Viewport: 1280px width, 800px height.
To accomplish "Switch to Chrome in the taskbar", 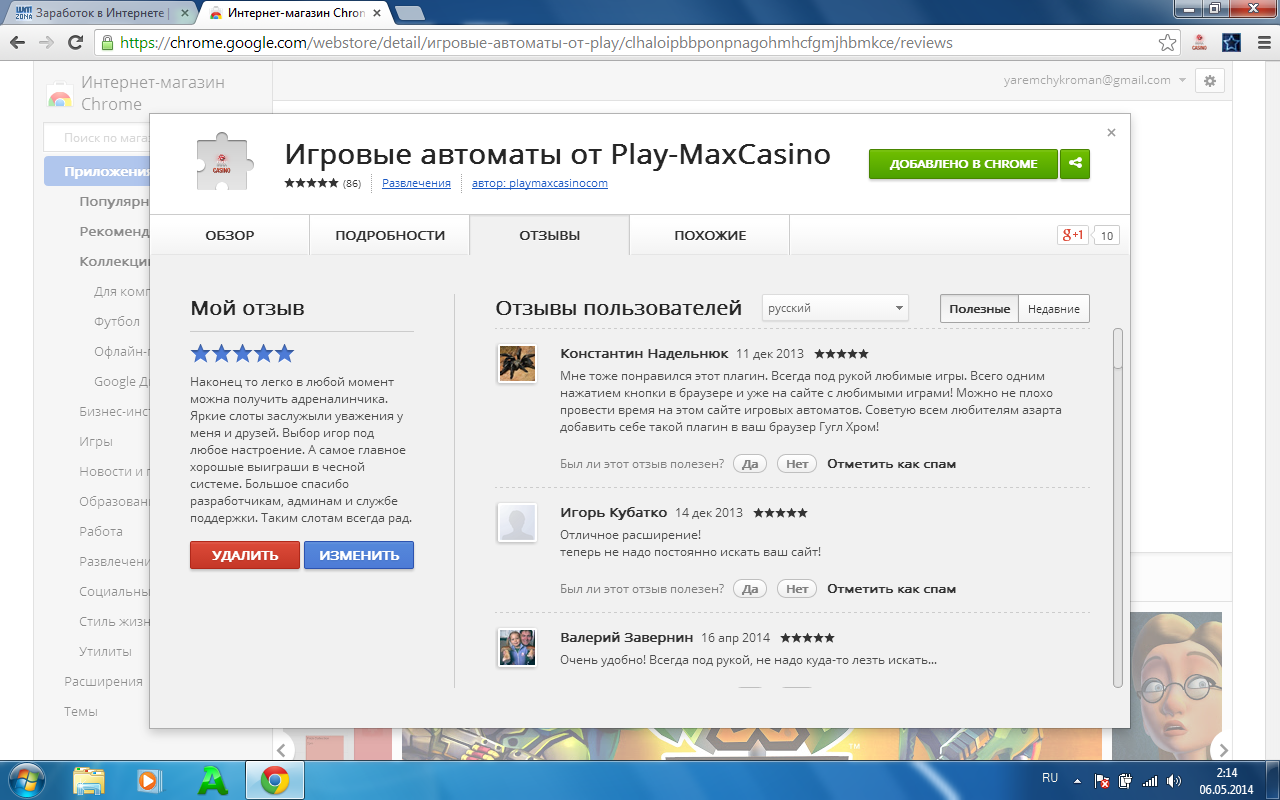I will tap(275, 780).
